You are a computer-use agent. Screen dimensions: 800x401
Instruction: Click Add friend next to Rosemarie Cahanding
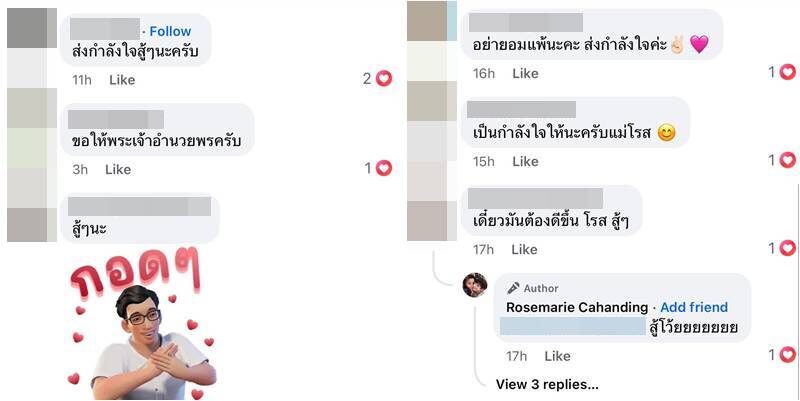pyautogui.click(x=694, y=308)
